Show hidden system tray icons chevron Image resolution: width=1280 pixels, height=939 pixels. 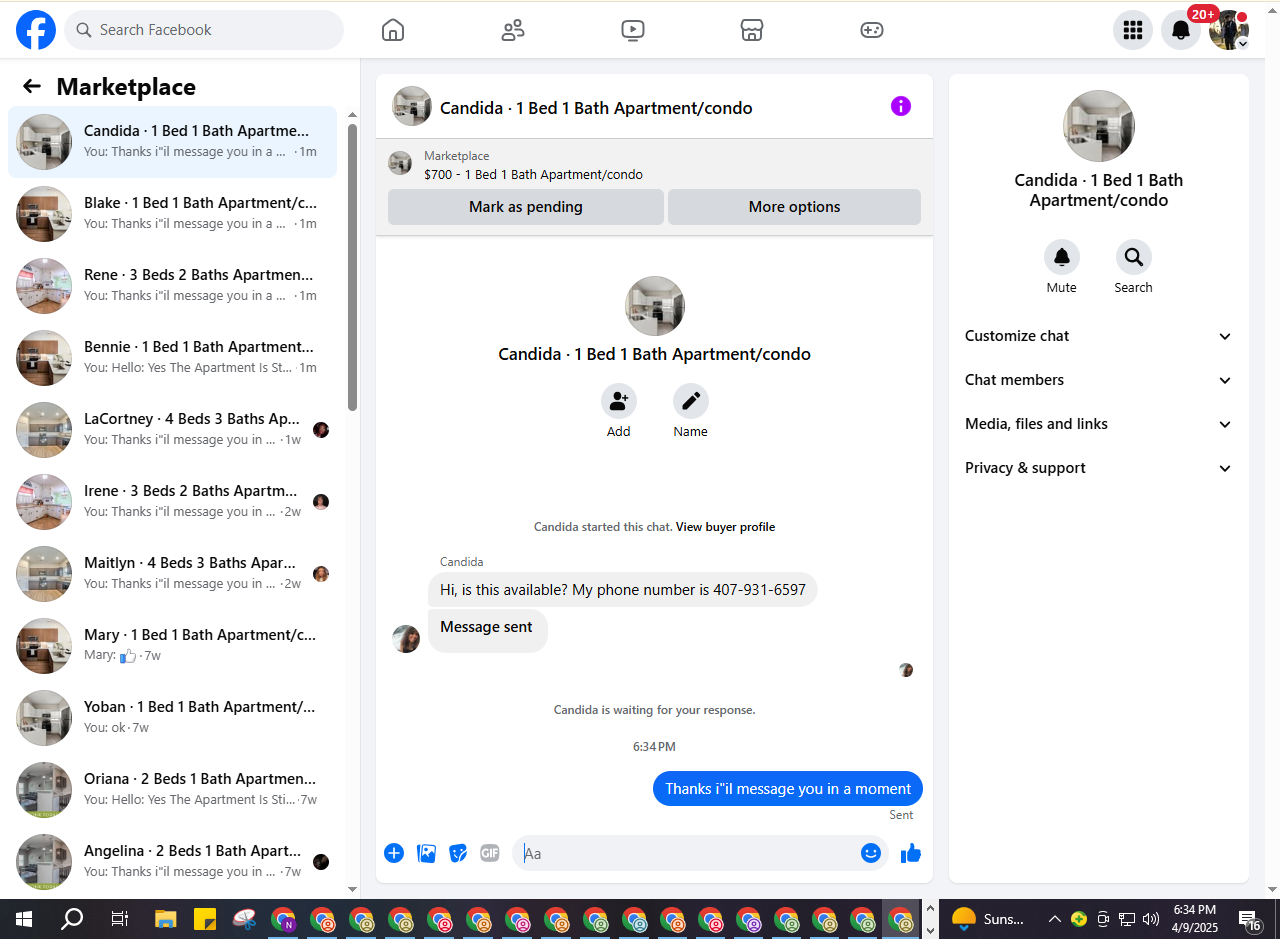1054,919
